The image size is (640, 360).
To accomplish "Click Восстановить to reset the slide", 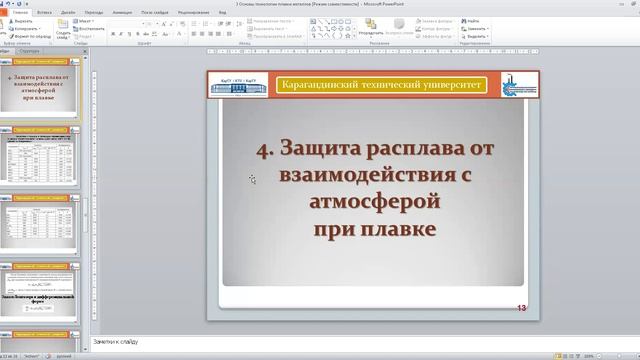I will point(89,29).
